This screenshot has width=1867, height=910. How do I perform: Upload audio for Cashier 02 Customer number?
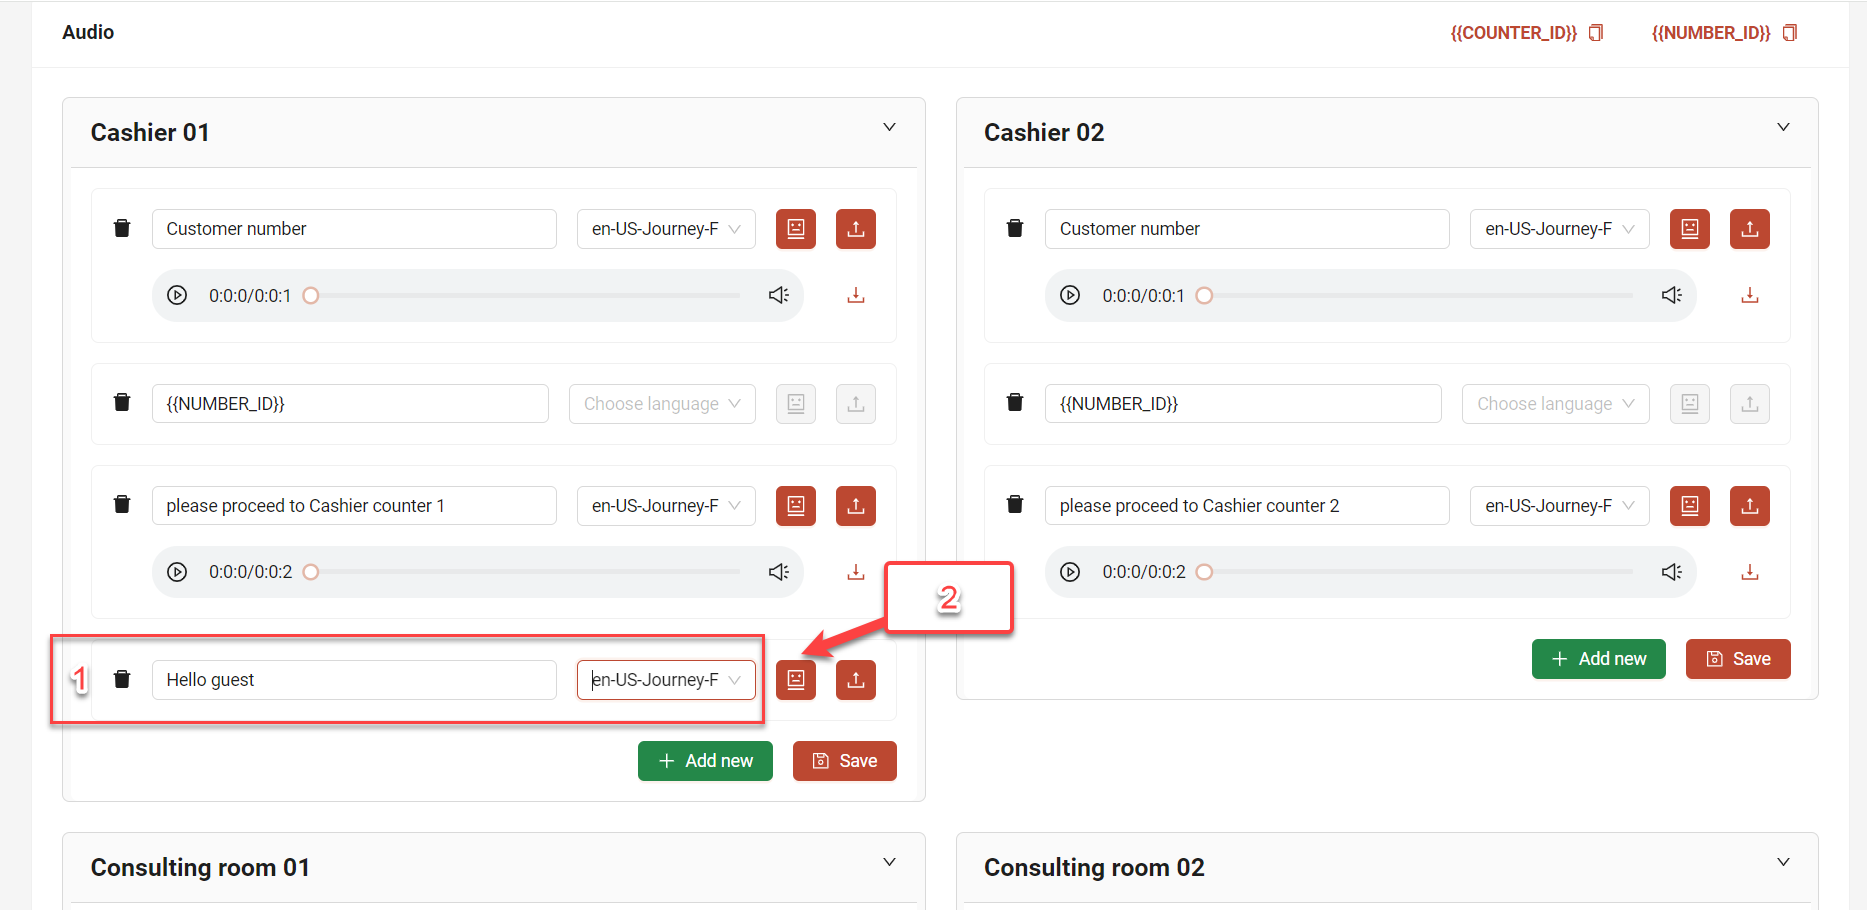pyautogui.click(x=1750, y=229)
